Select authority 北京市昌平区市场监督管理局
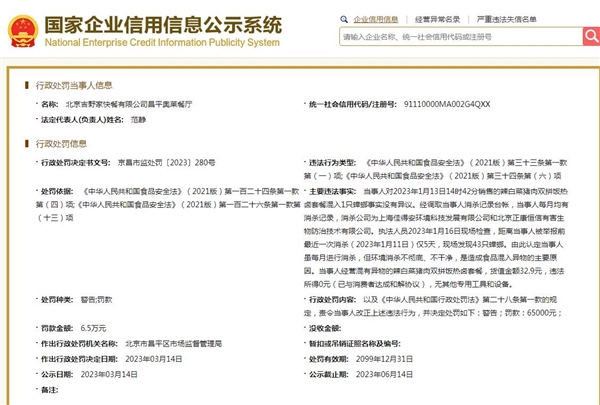Viewport: 600px width, 405px height. pos(174,344)
